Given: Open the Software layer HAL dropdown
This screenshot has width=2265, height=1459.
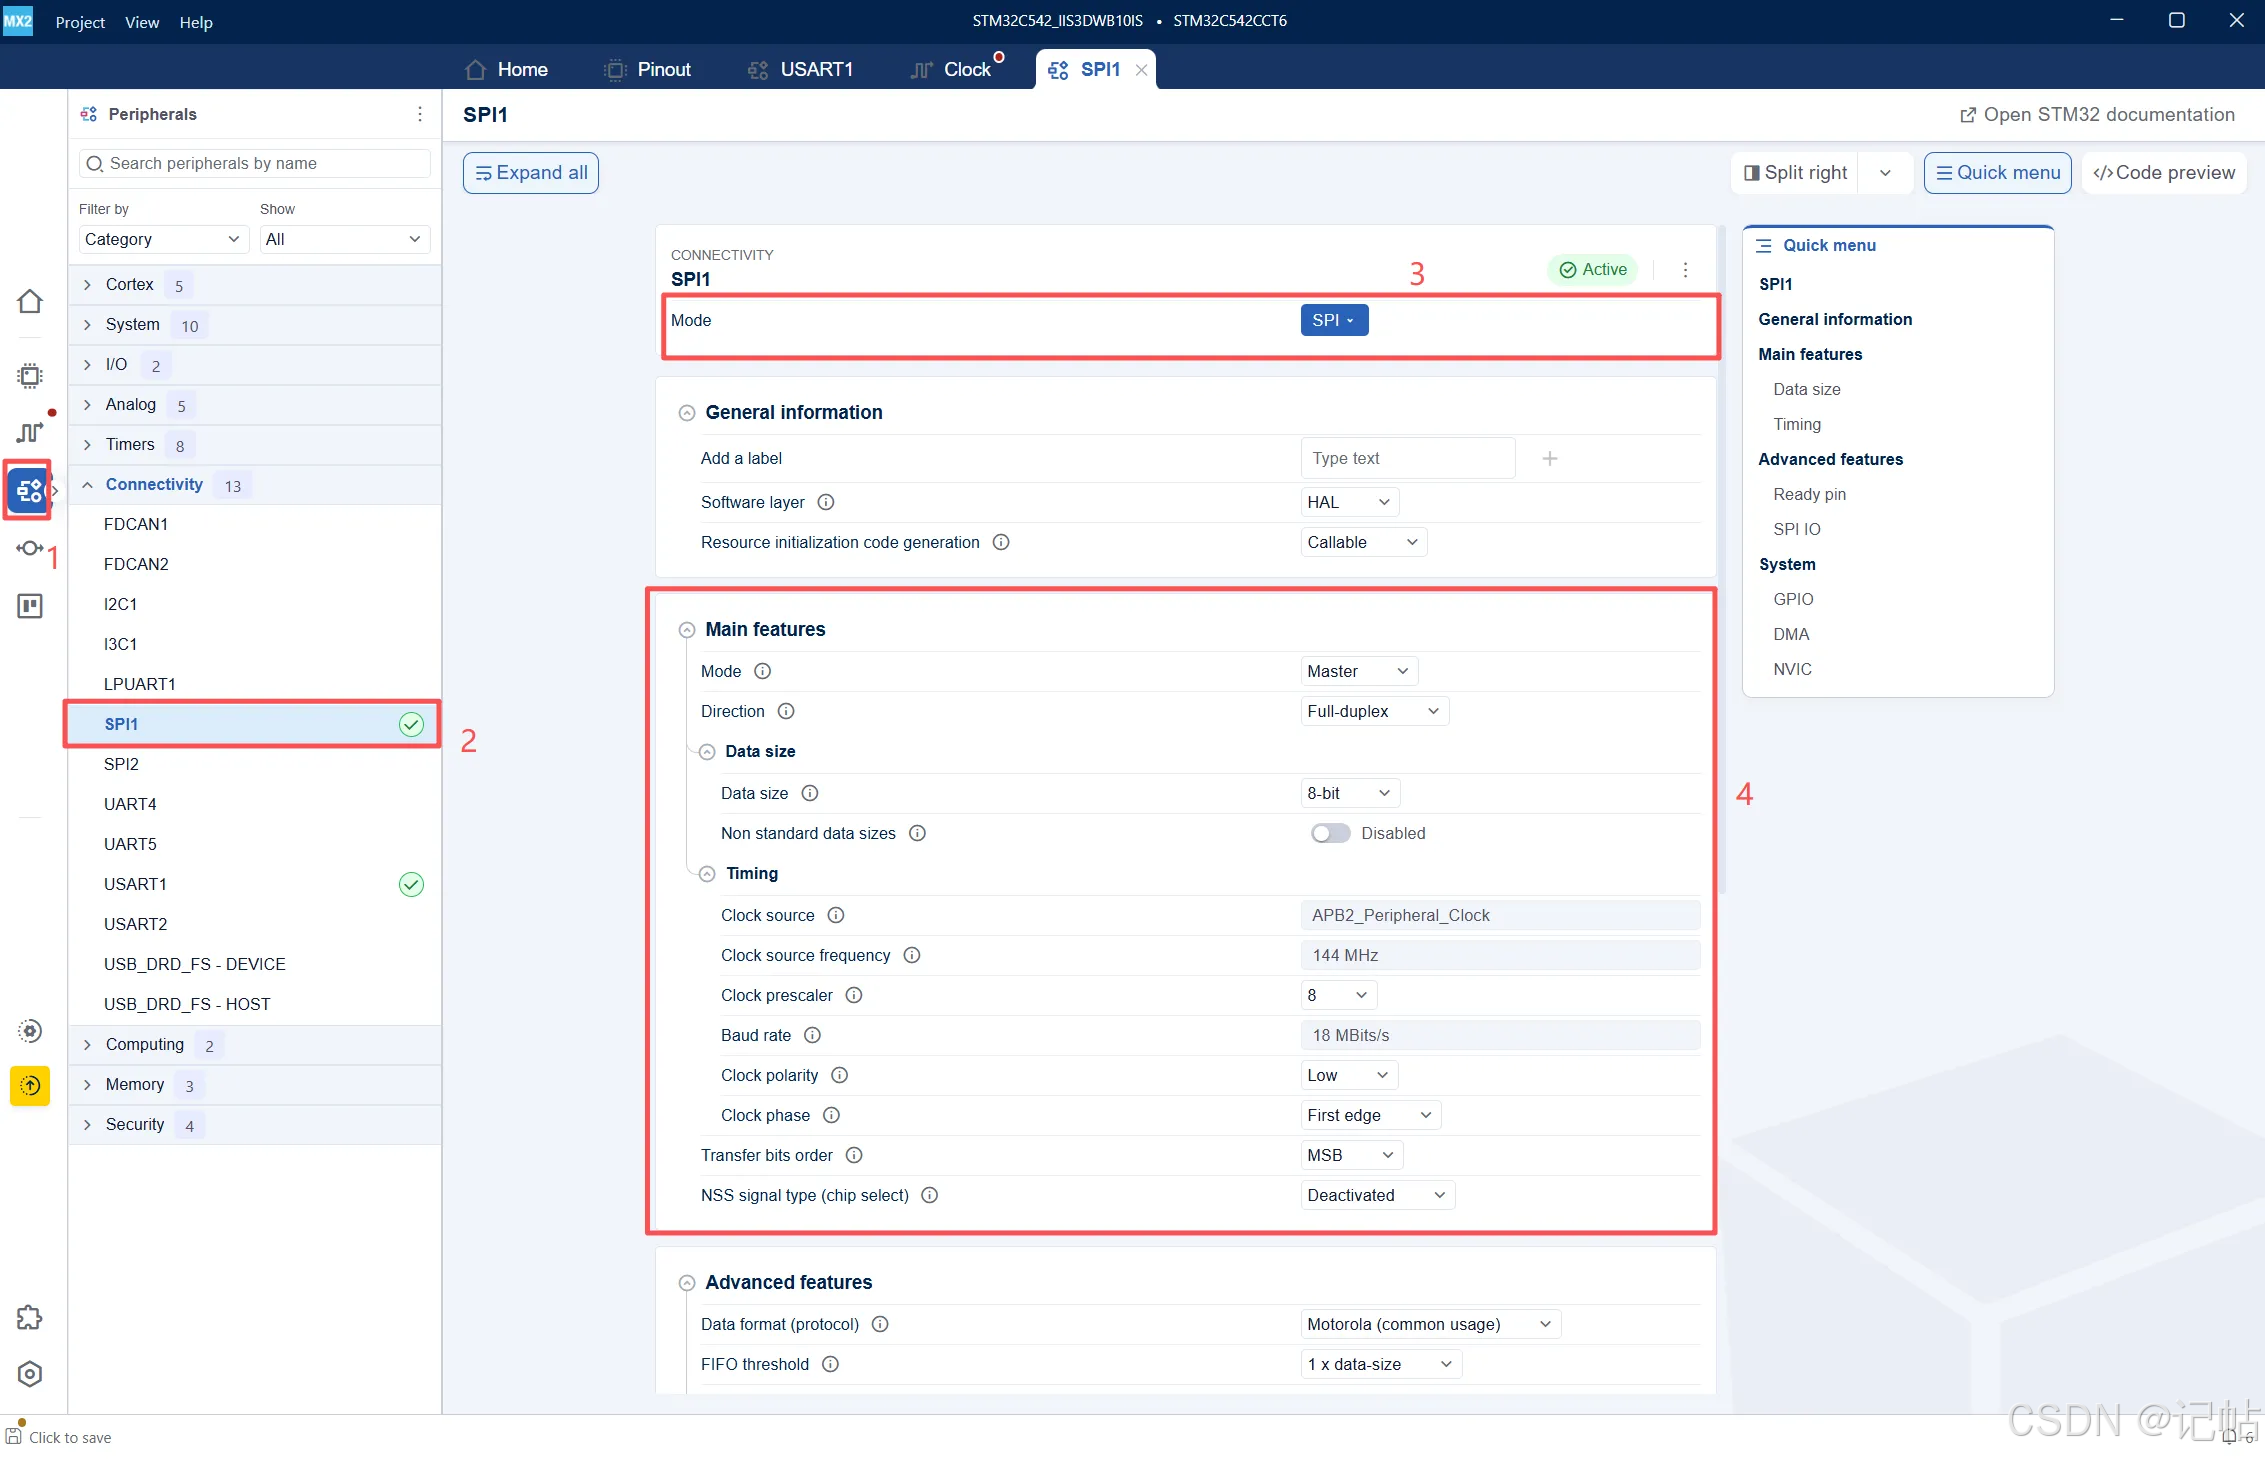Looking at the screenshot, I should coord(1348,502).
